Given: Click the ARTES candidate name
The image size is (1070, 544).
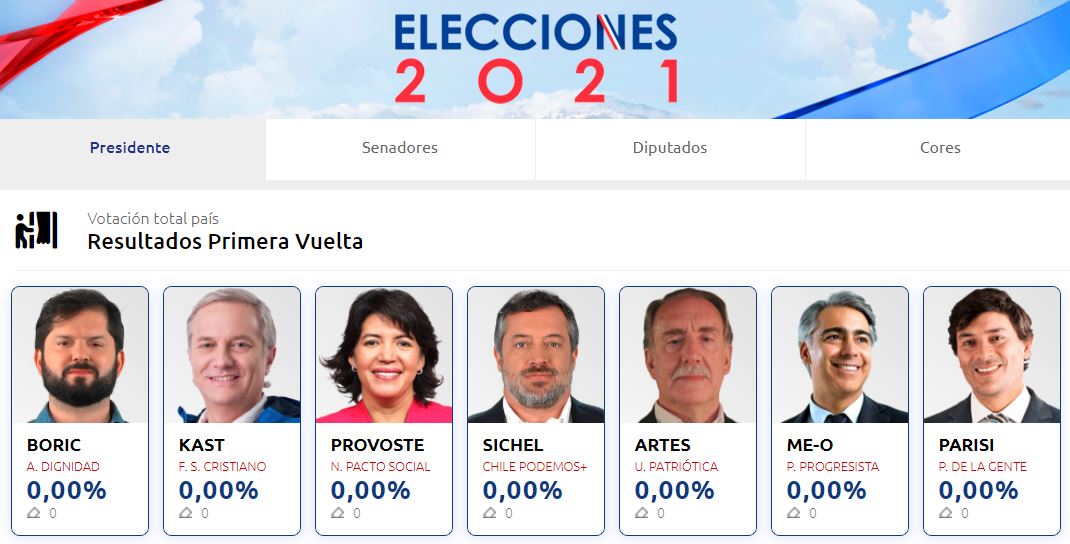Looking at the screenshot, I should pyautogui.click(x=663, y=445).
